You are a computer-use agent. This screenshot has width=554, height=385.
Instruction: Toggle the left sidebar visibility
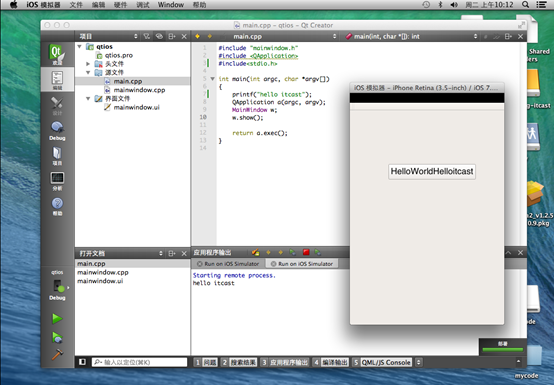coord(82,362)
